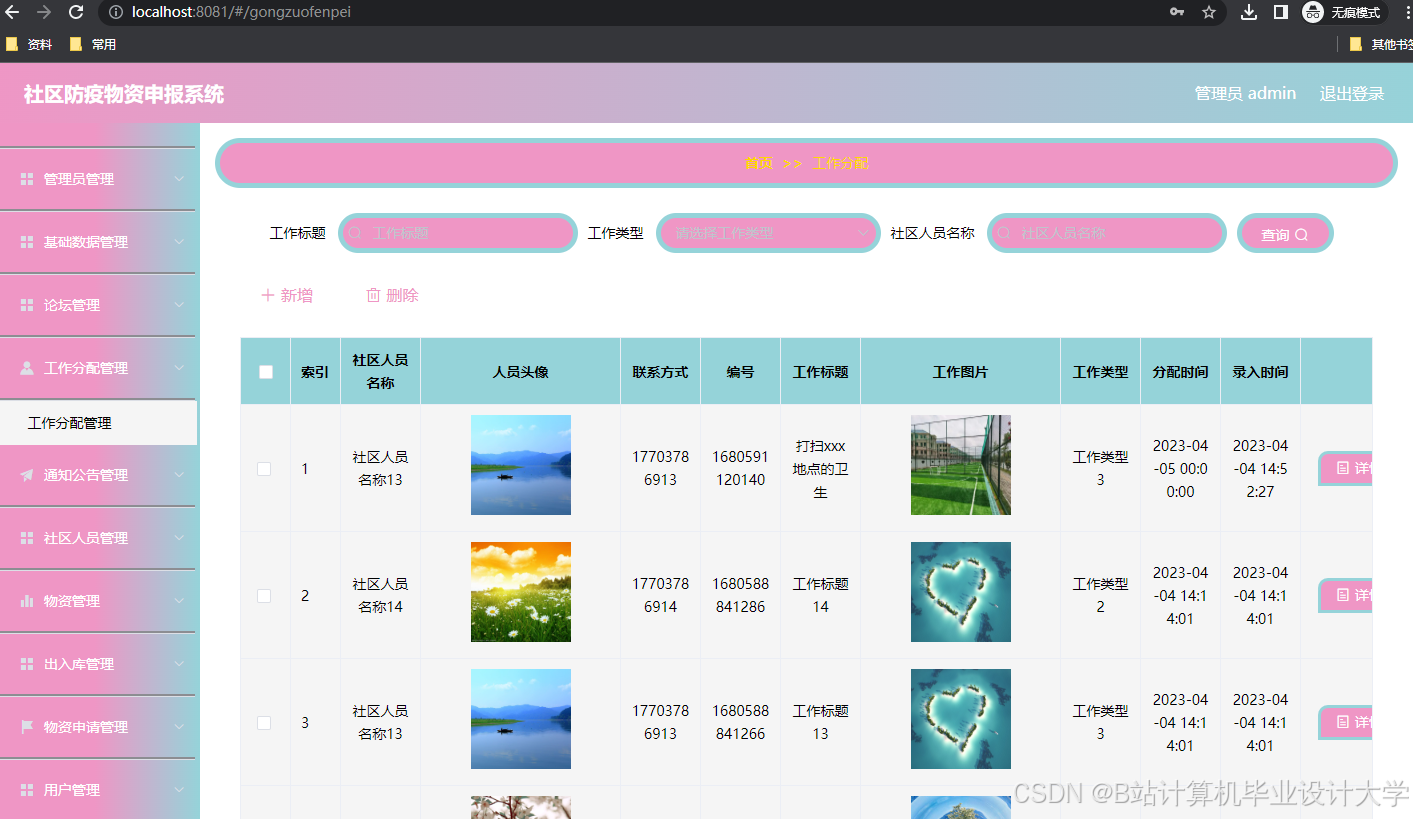Collapse 工作分配管理 menu chevron
Viewport: 1413px width, 819px height.
tap(179, 368)
